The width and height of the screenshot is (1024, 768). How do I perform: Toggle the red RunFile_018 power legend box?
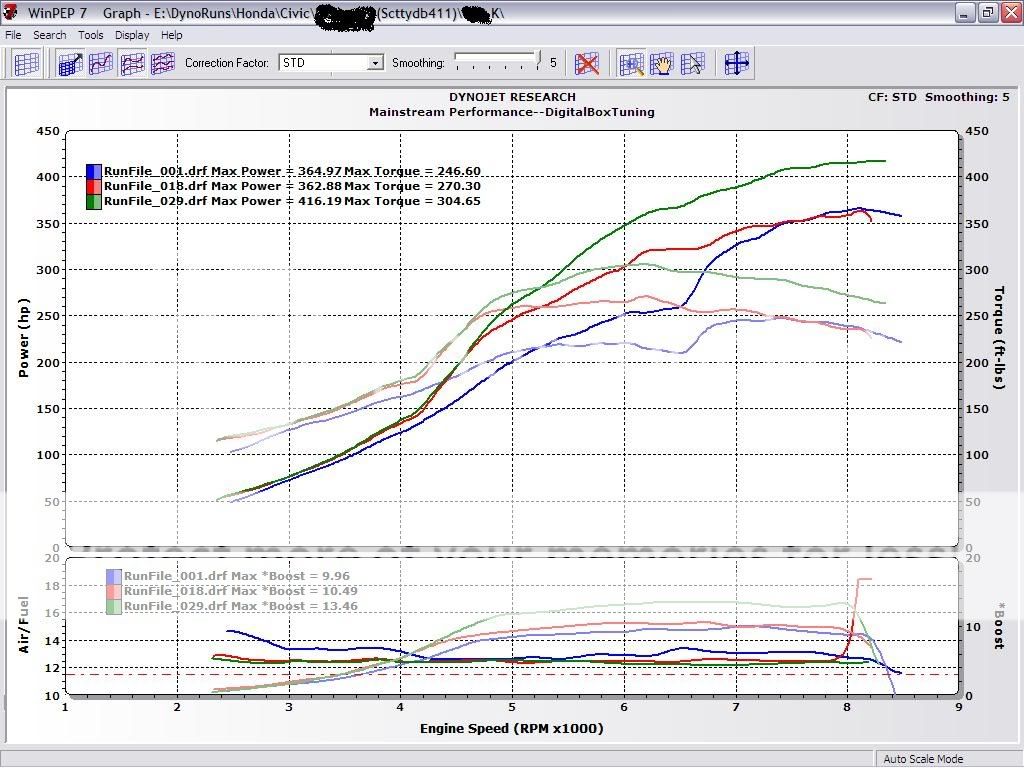pos(94,186)
